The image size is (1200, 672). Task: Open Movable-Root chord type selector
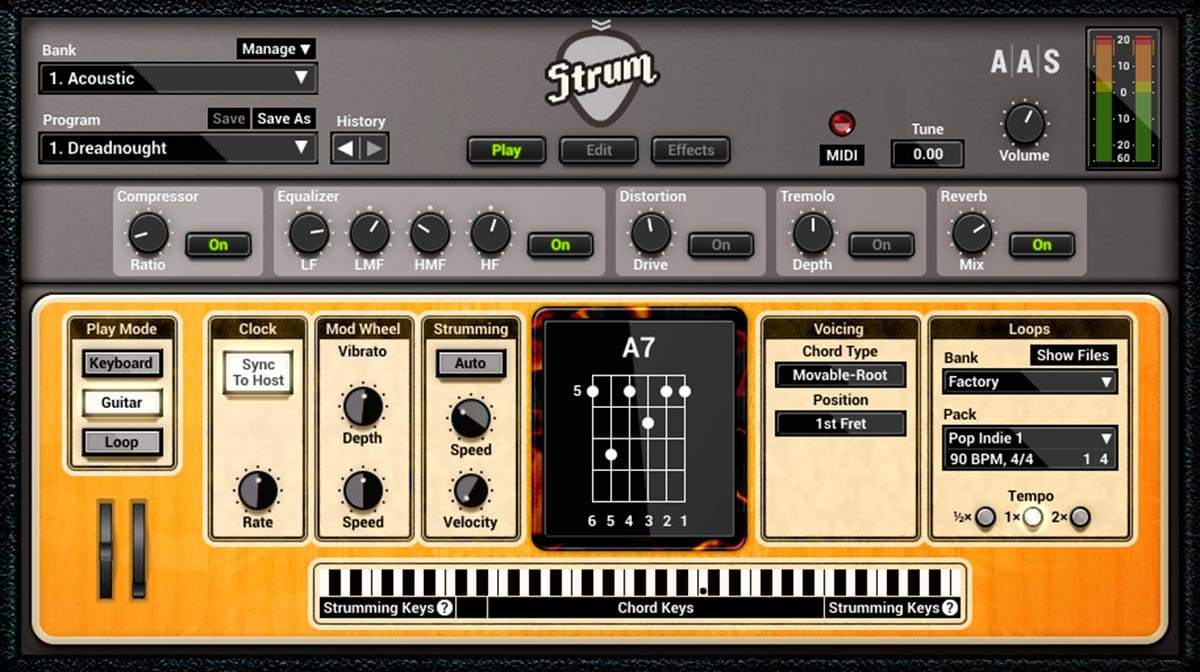pyautogui.click(x=840, y=375)
